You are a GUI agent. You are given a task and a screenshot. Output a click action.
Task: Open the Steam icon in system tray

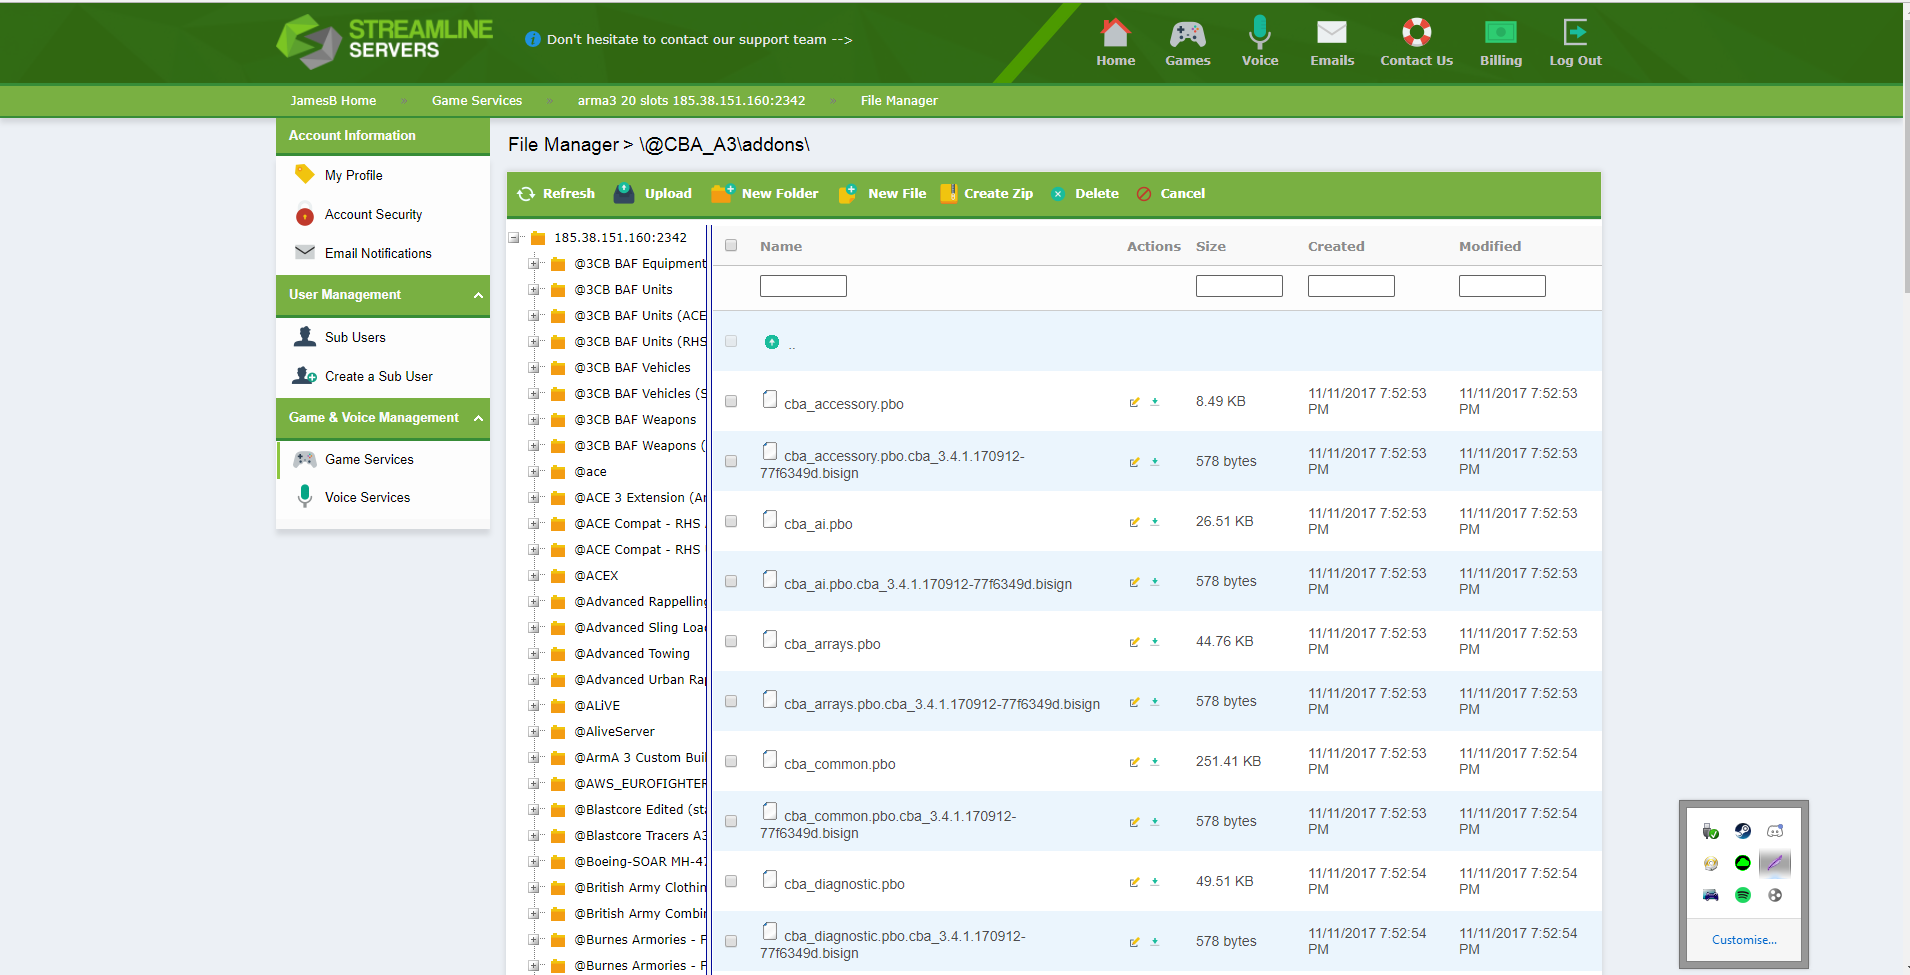pyautogui.click(x=1743, y=831)
